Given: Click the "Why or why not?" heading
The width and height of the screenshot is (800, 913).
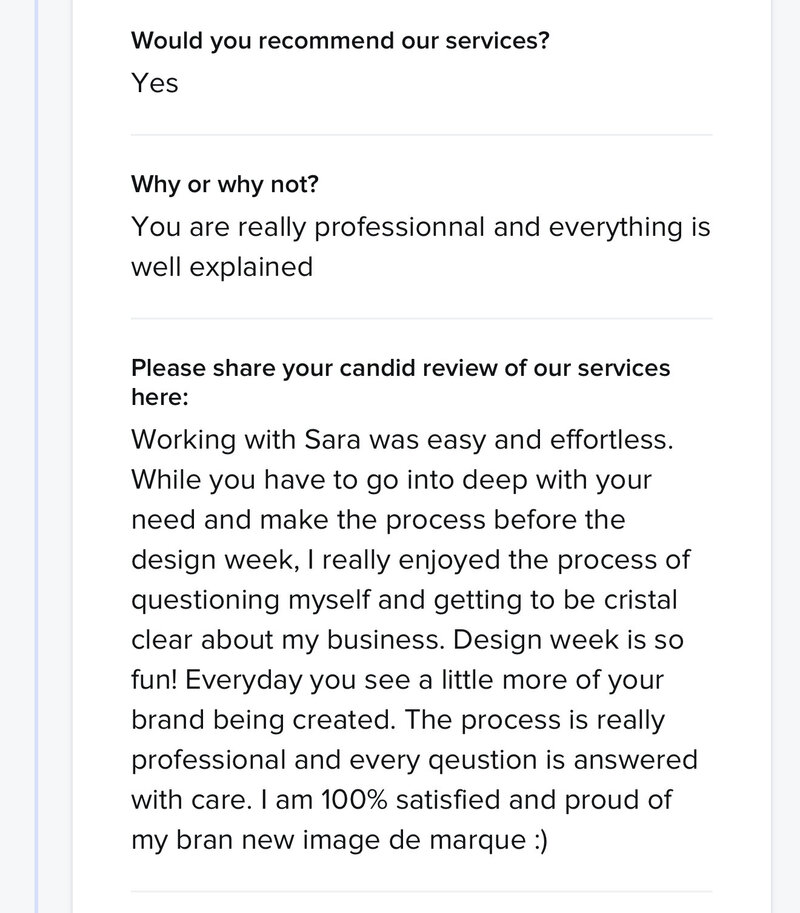Looking at the screenshot, I should tap(225, 184).
